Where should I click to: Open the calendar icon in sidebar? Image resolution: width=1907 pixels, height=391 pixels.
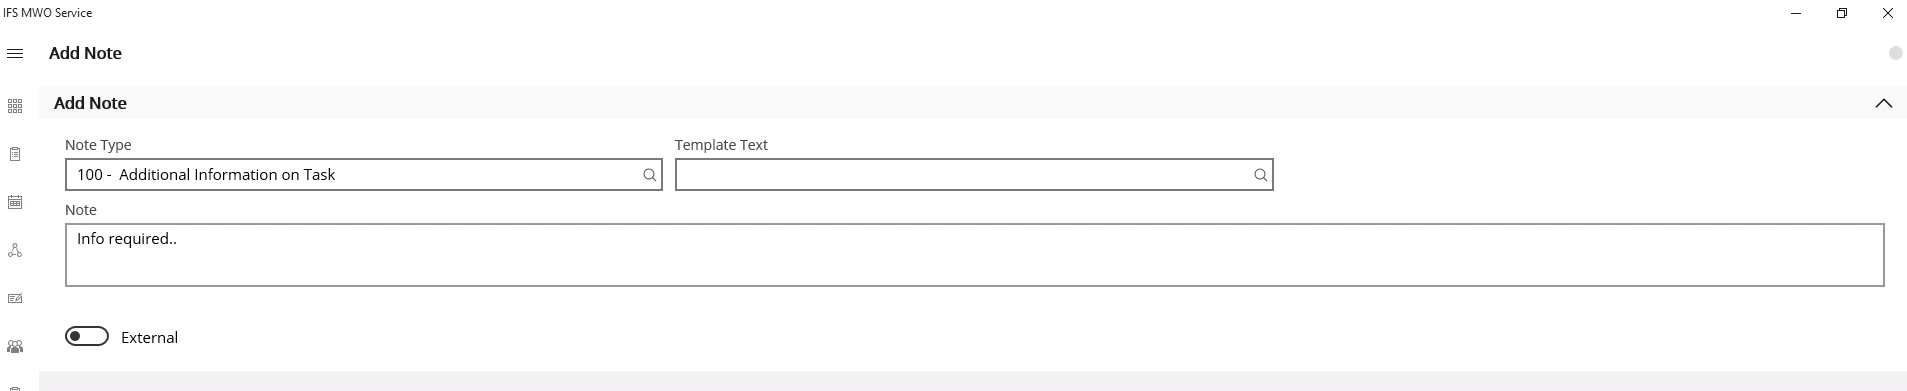15,202
